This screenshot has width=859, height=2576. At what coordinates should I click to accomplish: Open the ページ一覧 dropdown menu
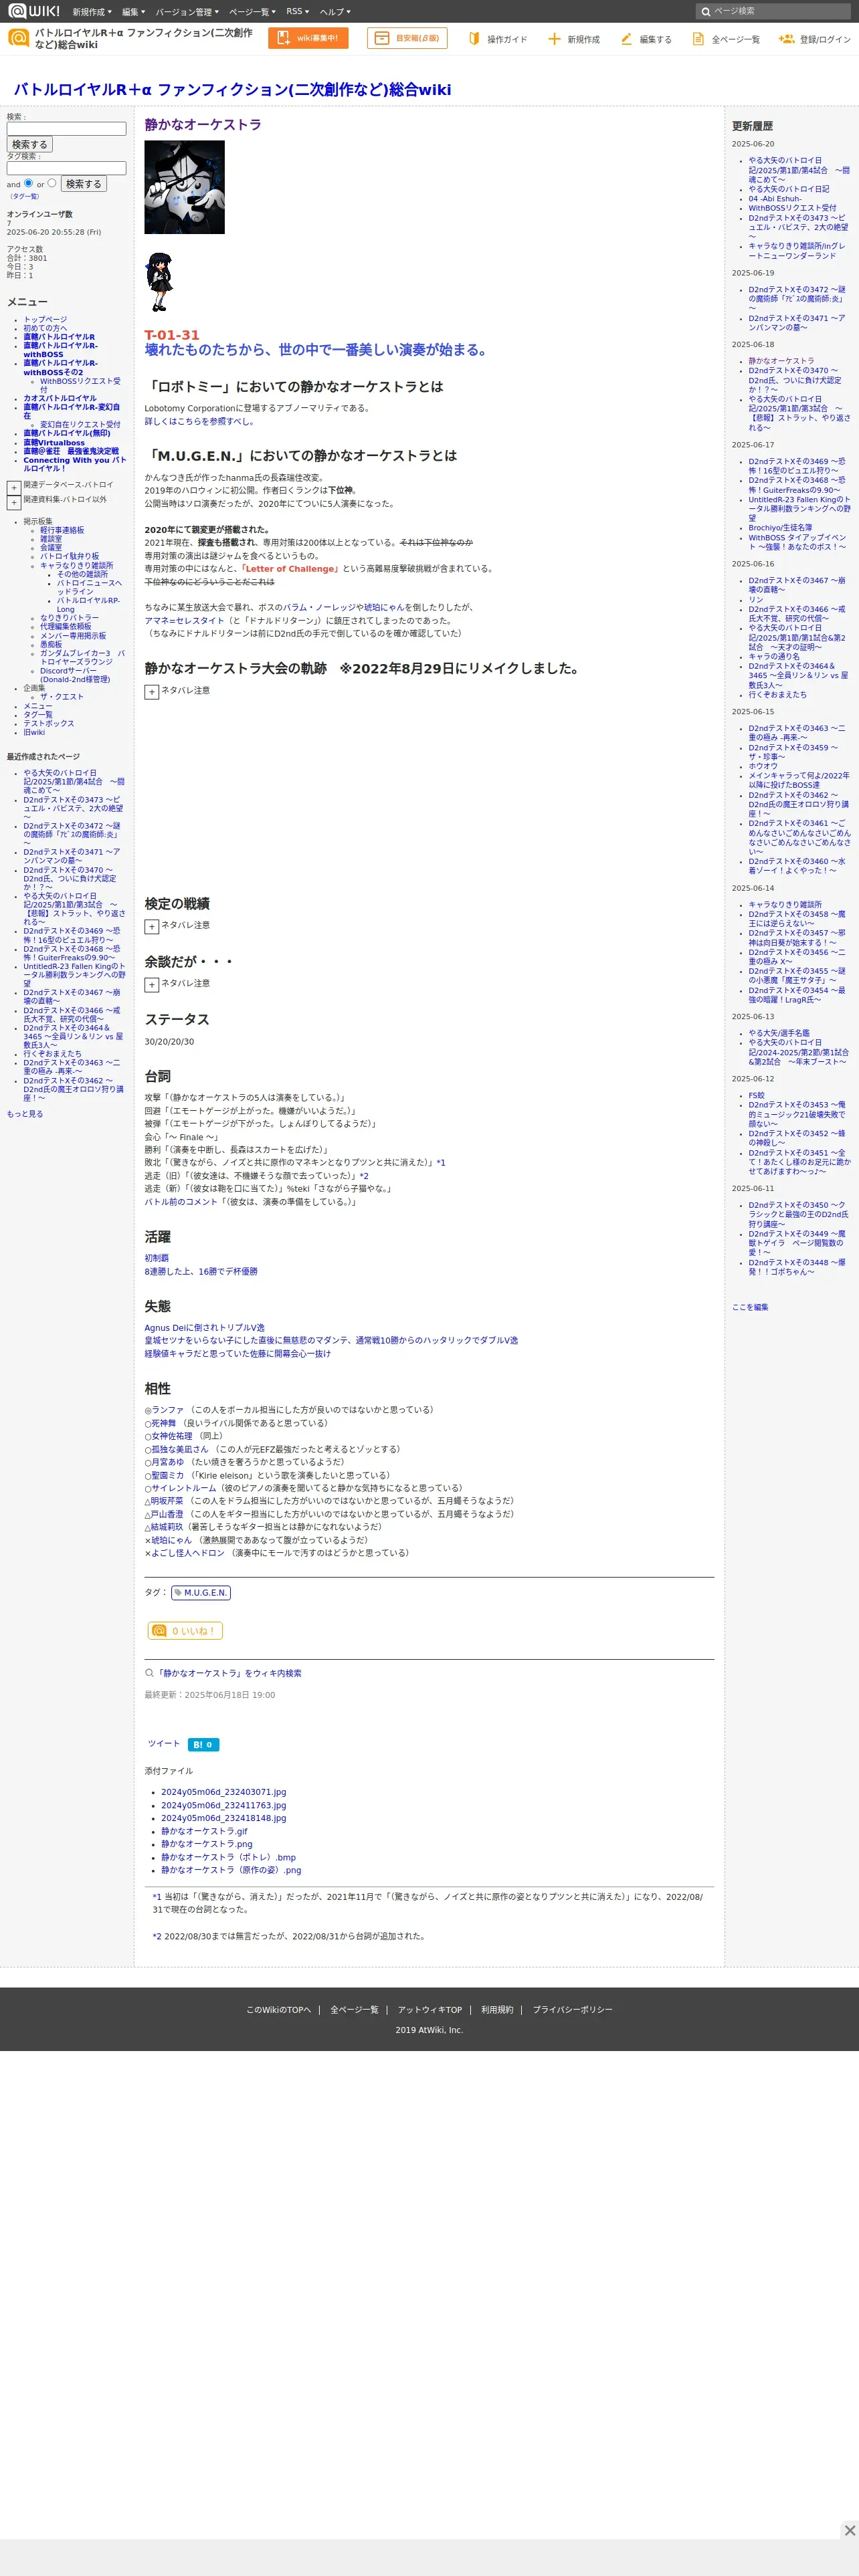point(253,11)
